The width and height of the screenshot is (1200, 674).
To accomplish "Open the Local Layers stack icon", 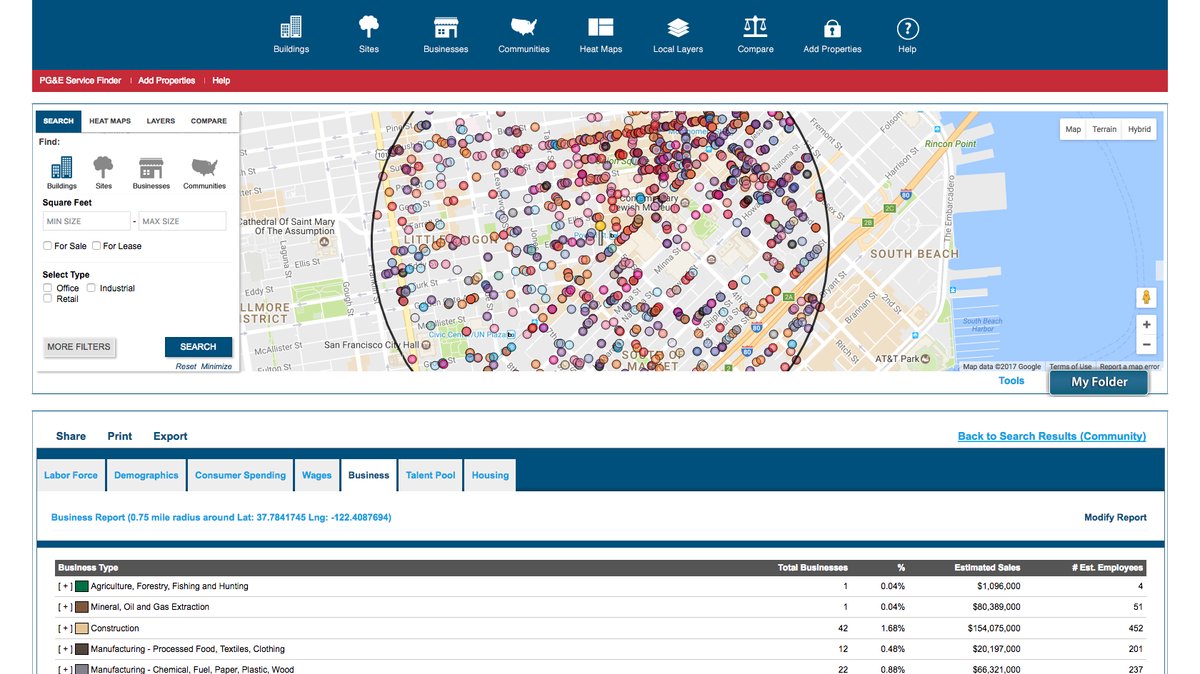I will coord(678,28).
